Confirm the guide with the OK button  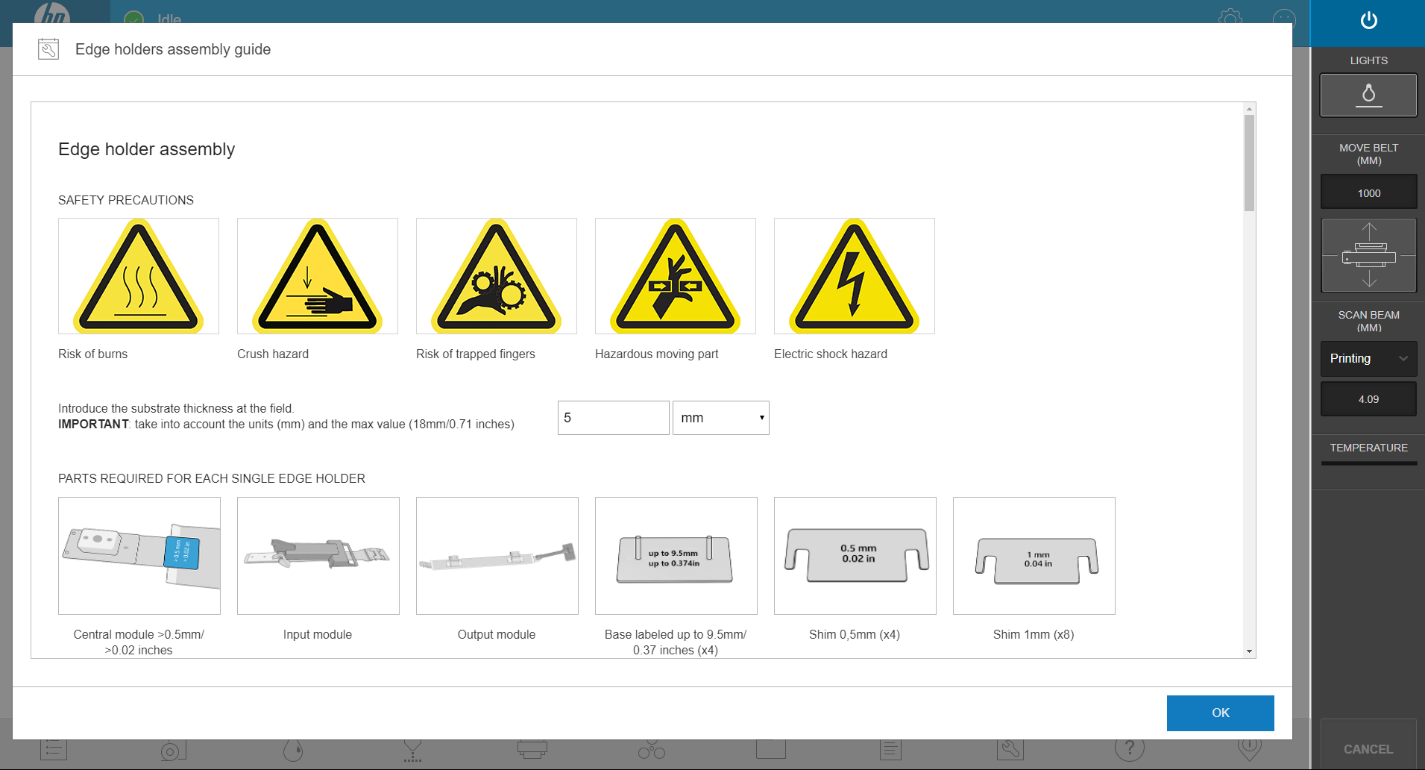tap(1220, 713)
